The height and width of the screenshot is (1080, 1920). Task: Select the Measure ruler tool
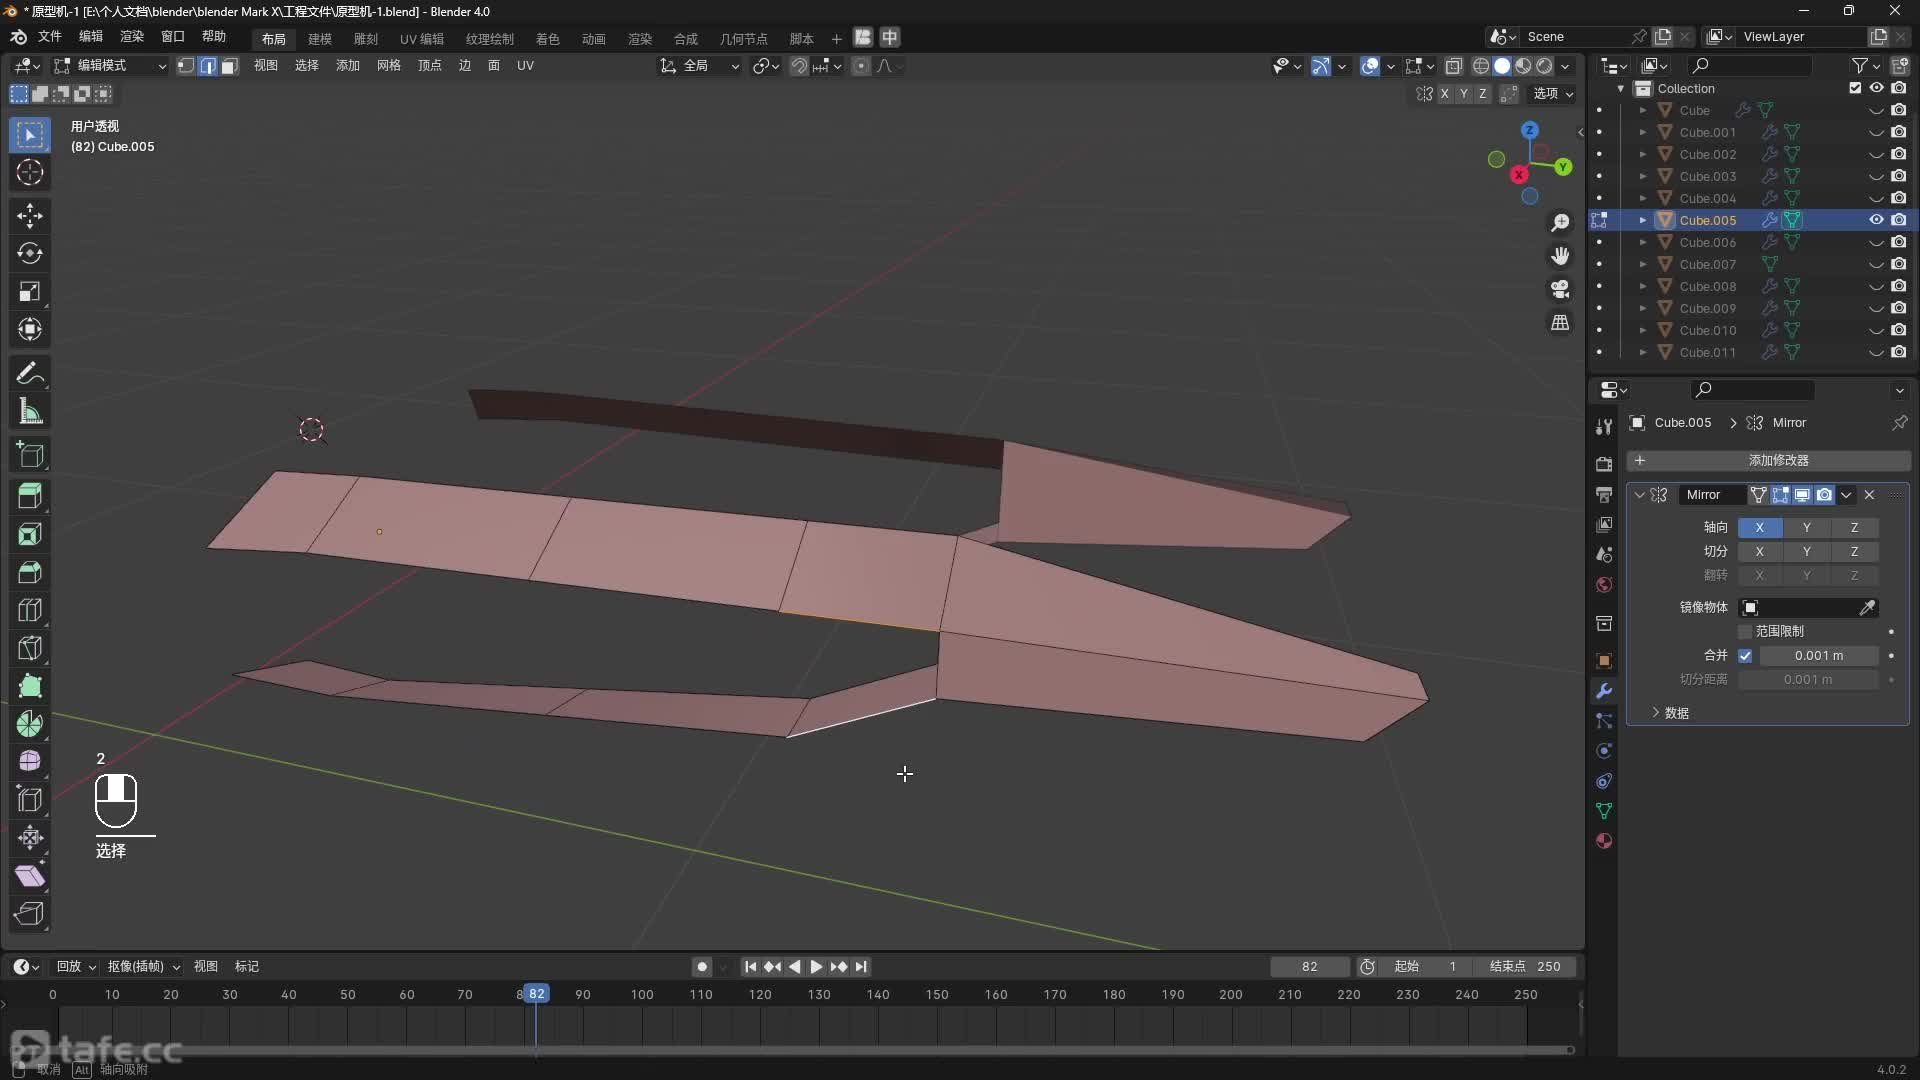(x=30, y=412)
